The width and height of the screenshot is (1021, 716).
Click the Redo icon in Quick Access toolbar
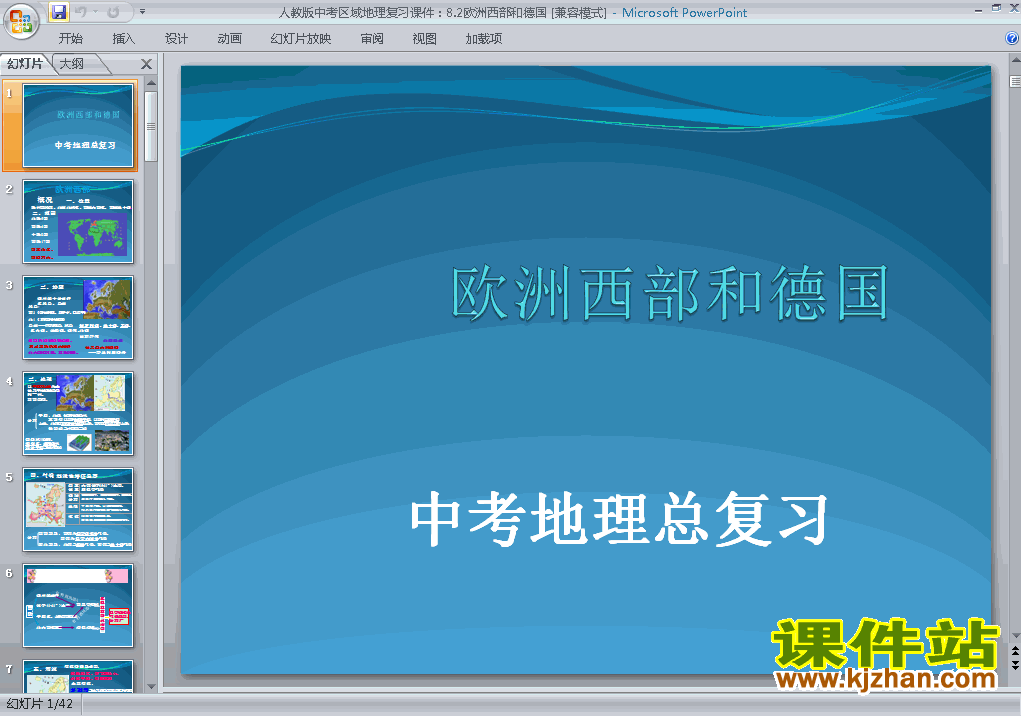point(113,12)
